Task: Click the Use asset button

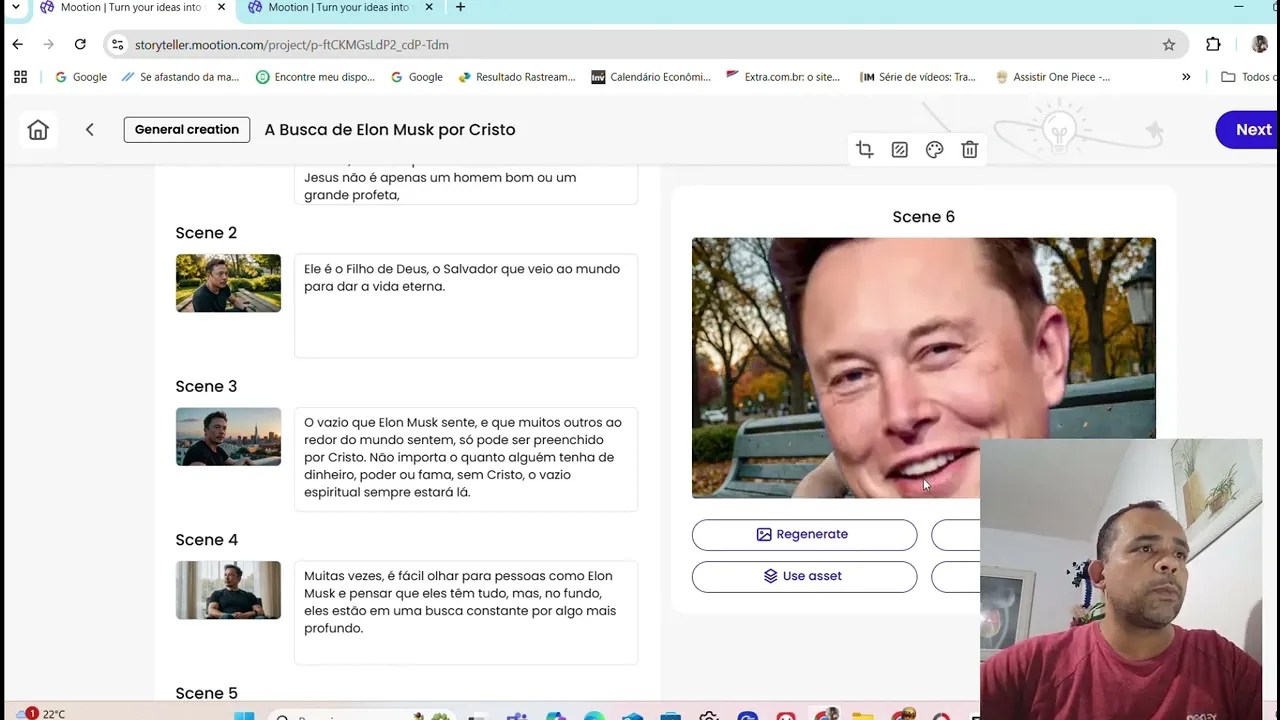Action: pos(804,577)
